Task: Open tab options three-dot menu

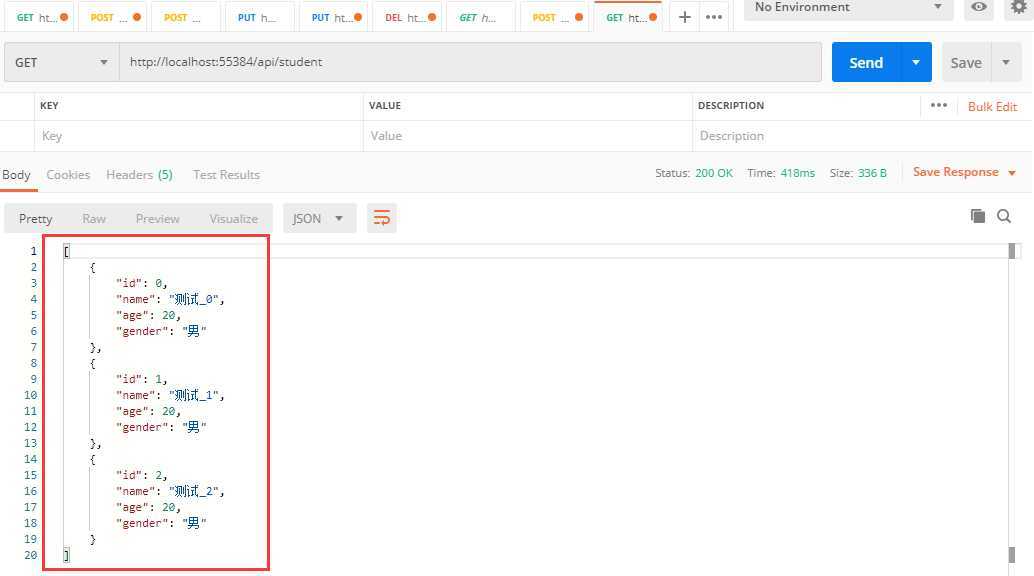Action: click(x=714, y=17)
